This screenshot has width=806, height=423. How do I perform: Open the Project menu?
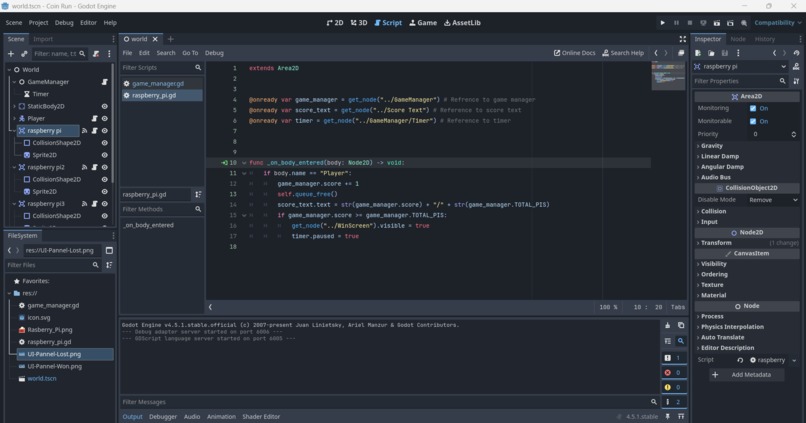[38, 23]
